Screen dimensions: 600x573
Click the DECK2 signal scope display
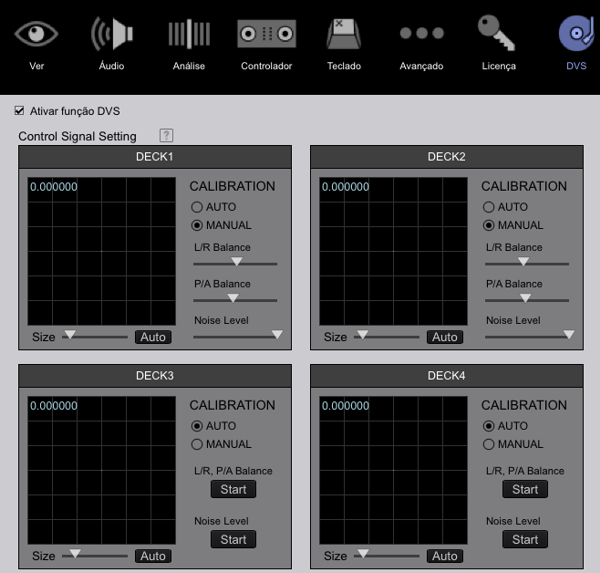click(x=393, y=251)
